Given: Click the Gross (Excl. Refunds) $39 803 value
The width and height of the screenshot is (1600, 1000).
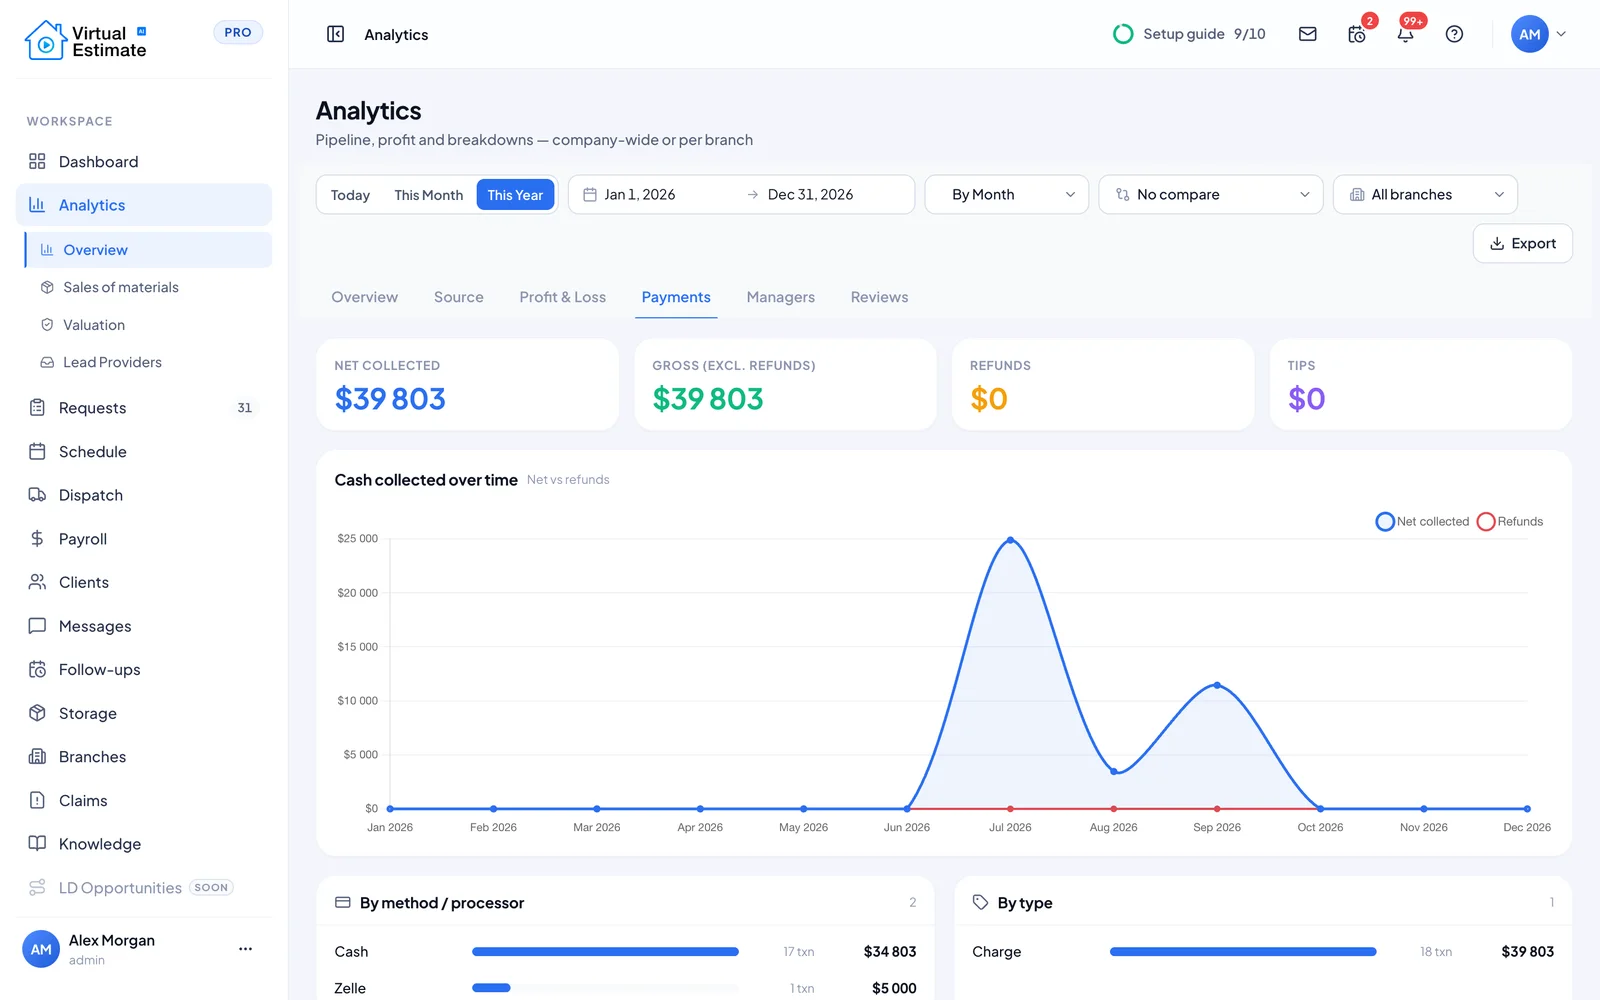Looking at the screenshot, I should tap(707, 399).
